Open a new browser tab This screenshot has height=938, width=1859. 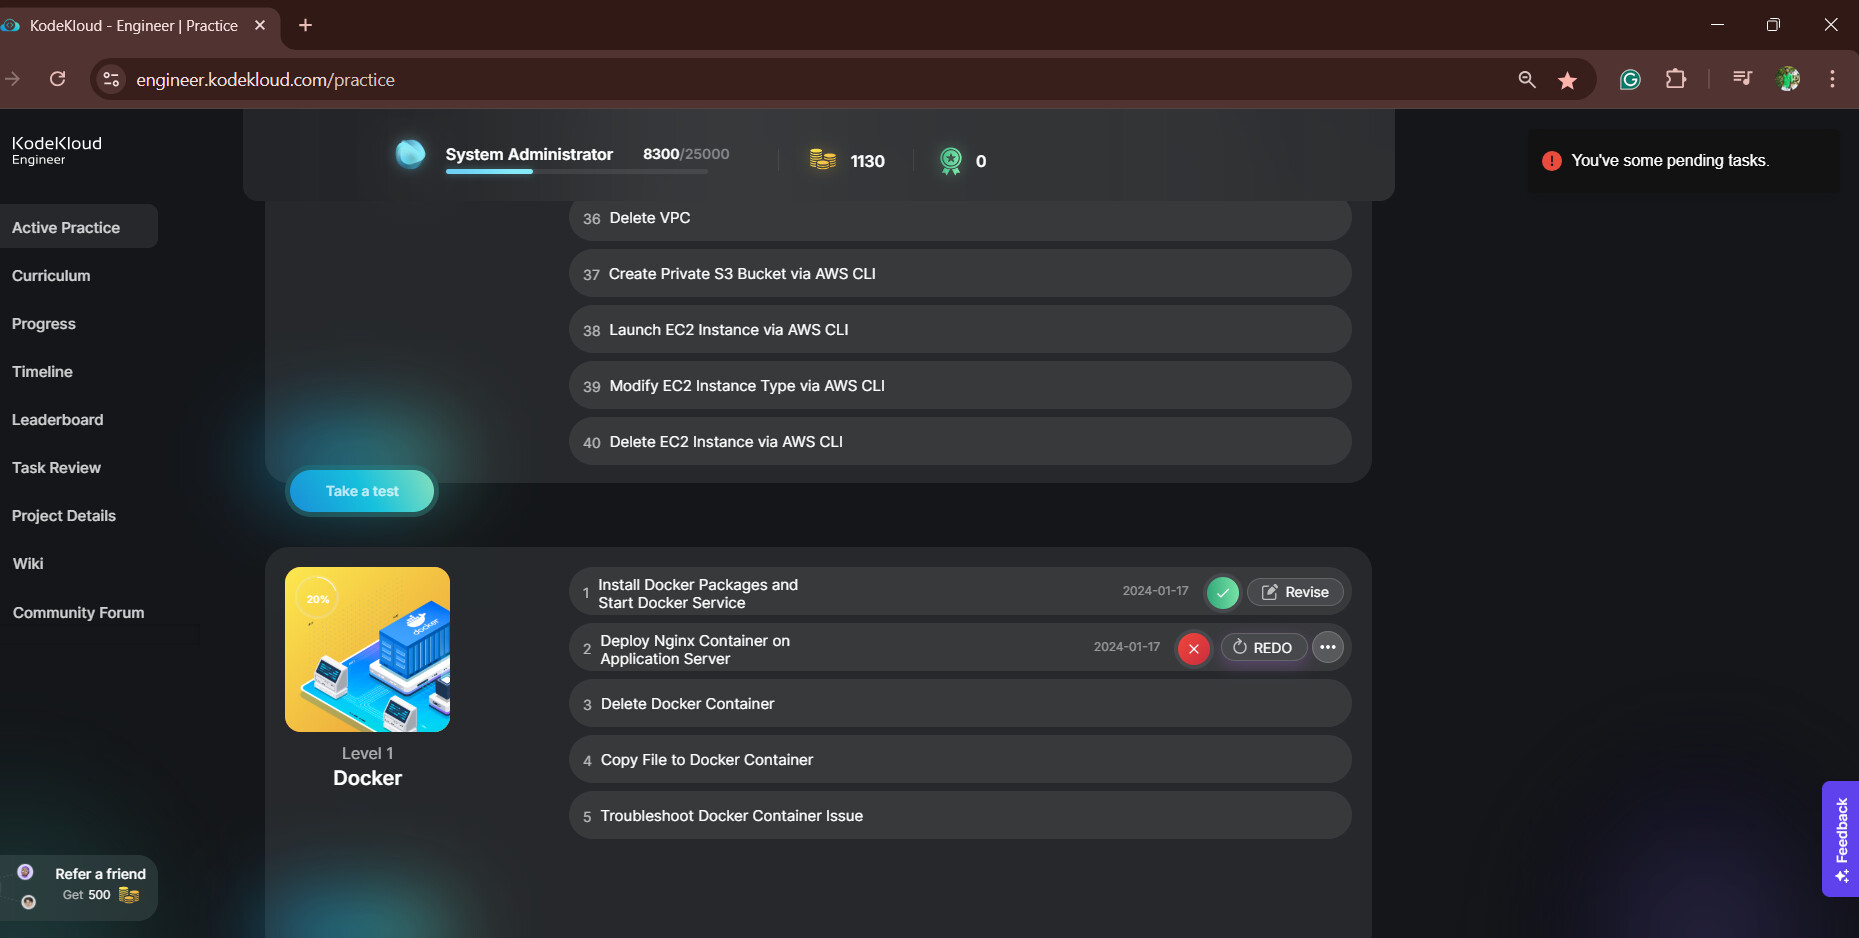306,25
